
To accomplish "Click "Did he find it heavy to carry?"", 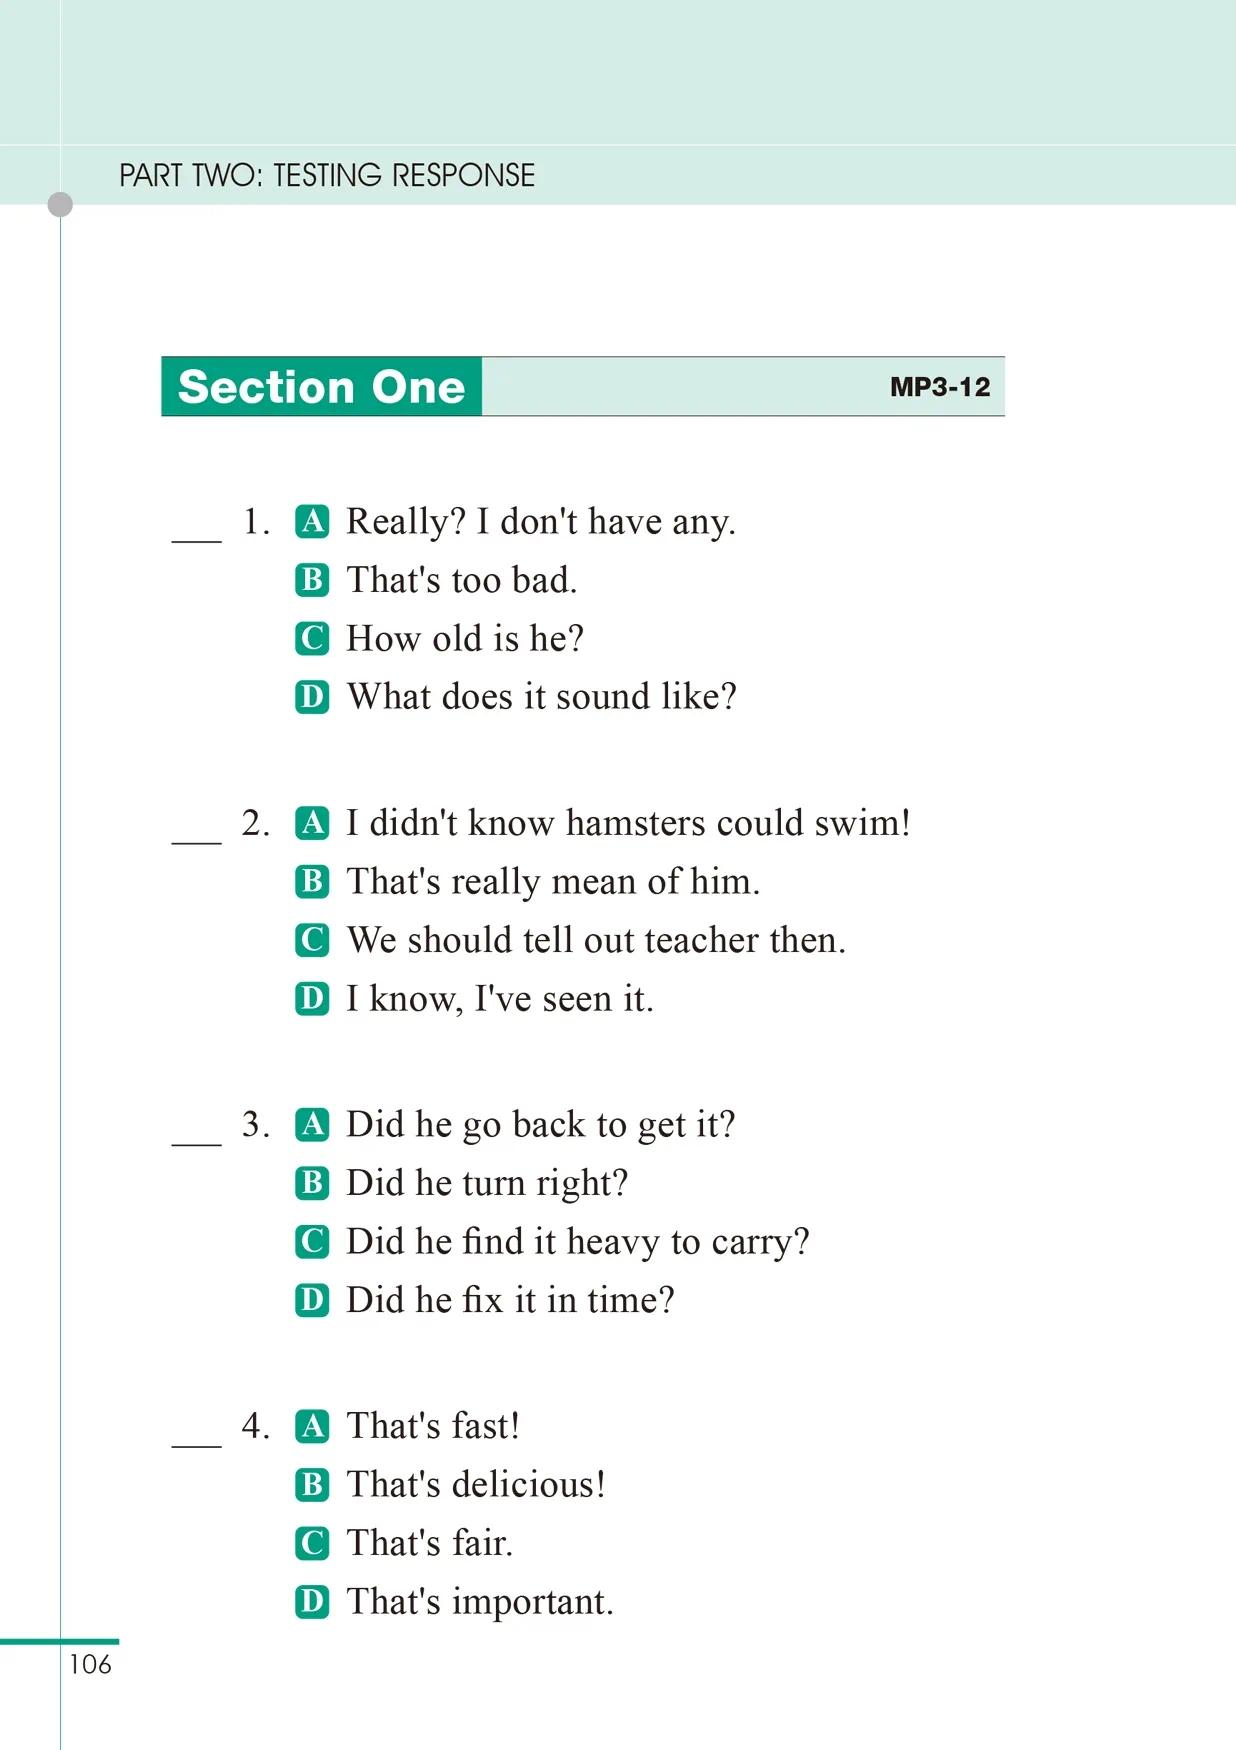I will (577, 1241).
